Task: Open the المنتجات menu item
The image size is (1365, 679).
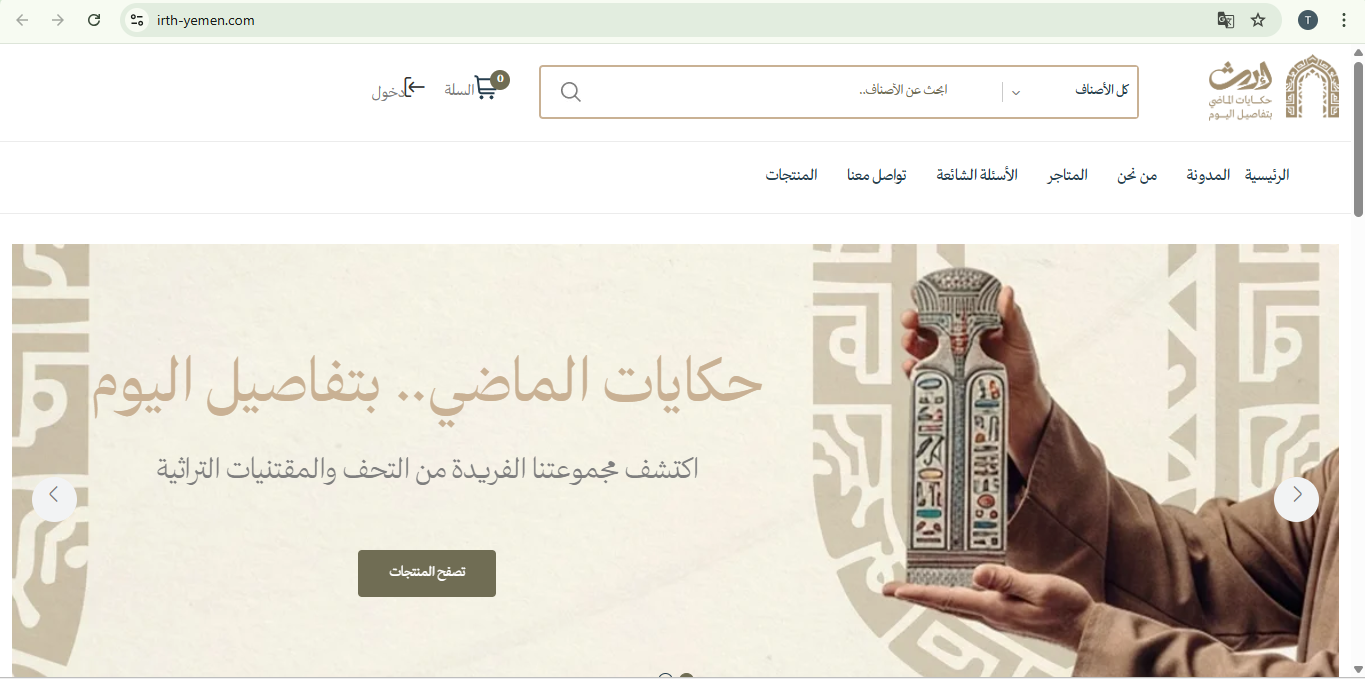Action: (792, 175)
